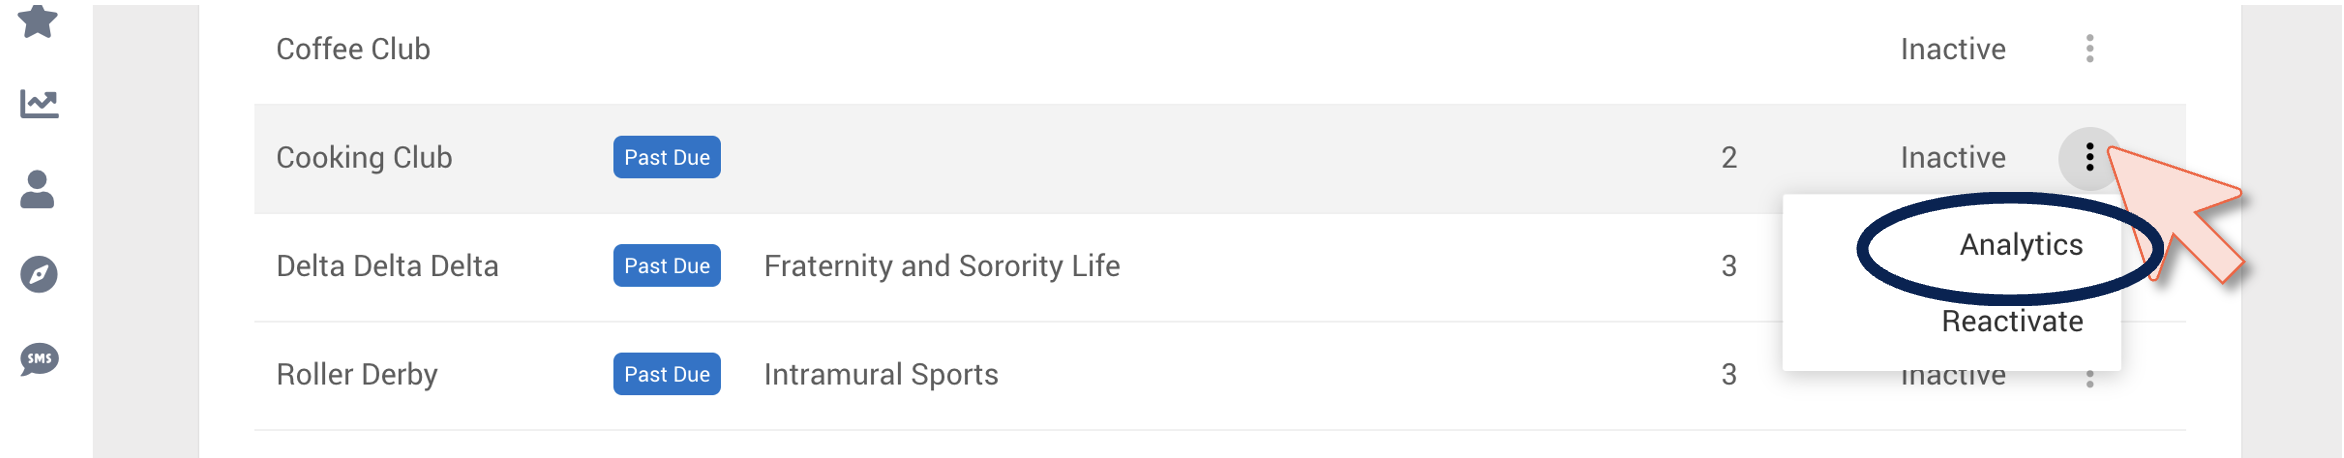This screenshot has height=458, width=2344.
Task: Open the analytics chart sidebar icon
Action: [39, 103]
